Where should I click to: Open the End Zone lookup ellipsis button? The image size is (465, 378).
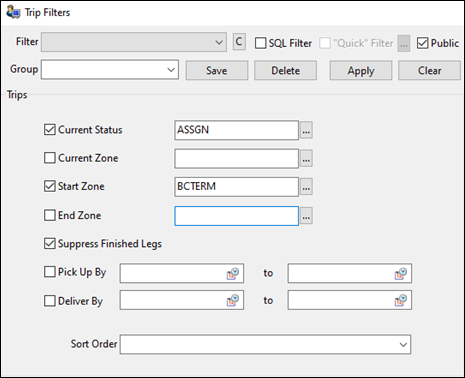[306, 216]
